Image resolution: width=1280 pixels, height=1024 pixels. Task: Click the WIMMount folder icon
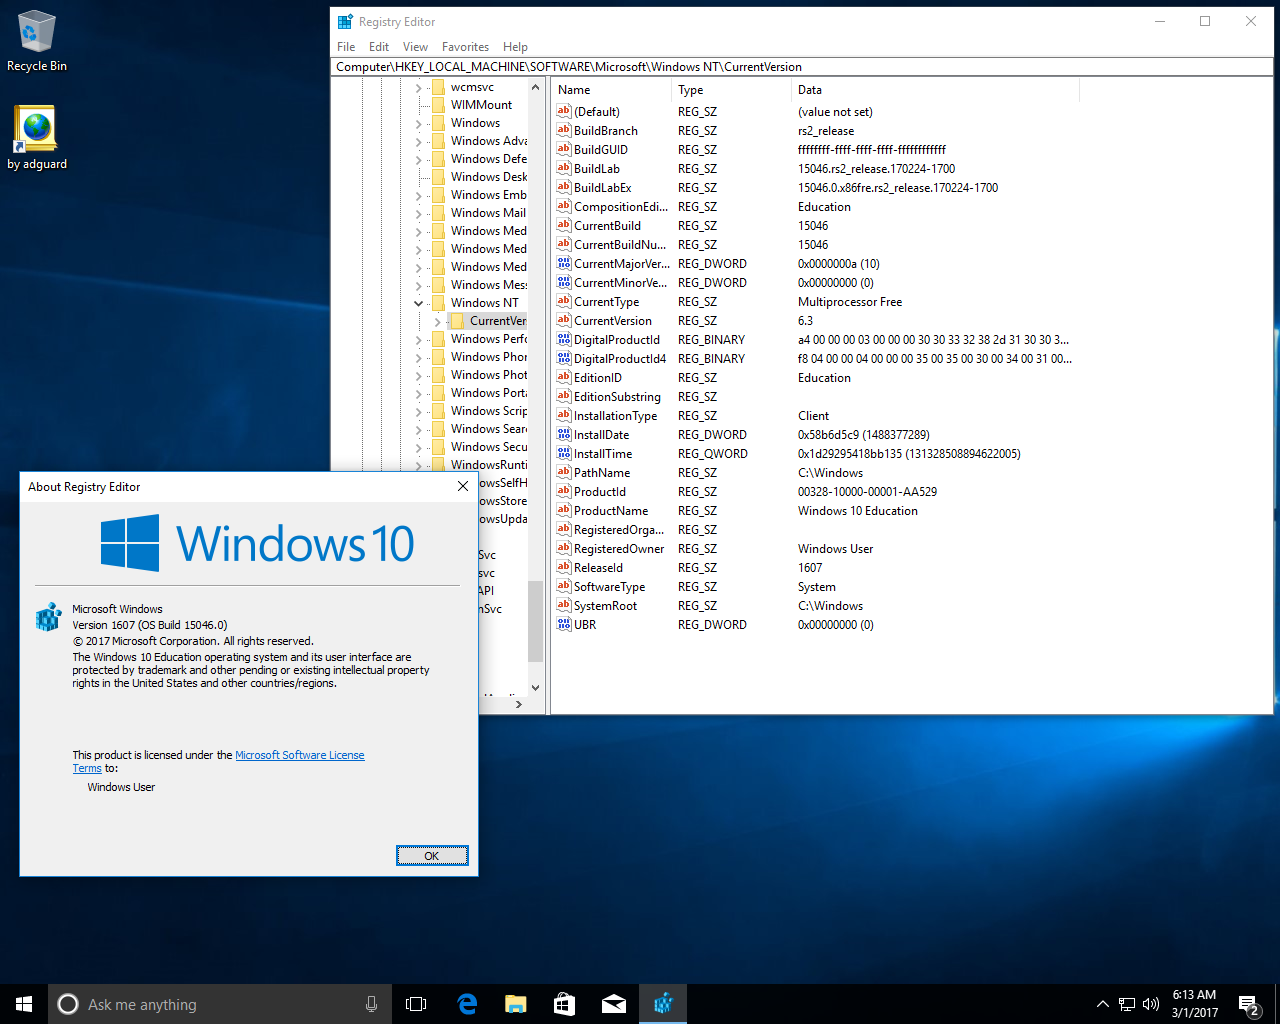(x=438, y=105)
